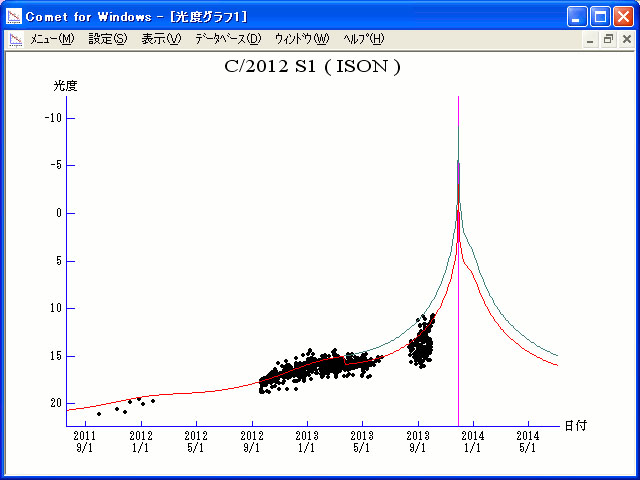Open the 設定(S) settings menu

tap(108, 39)
